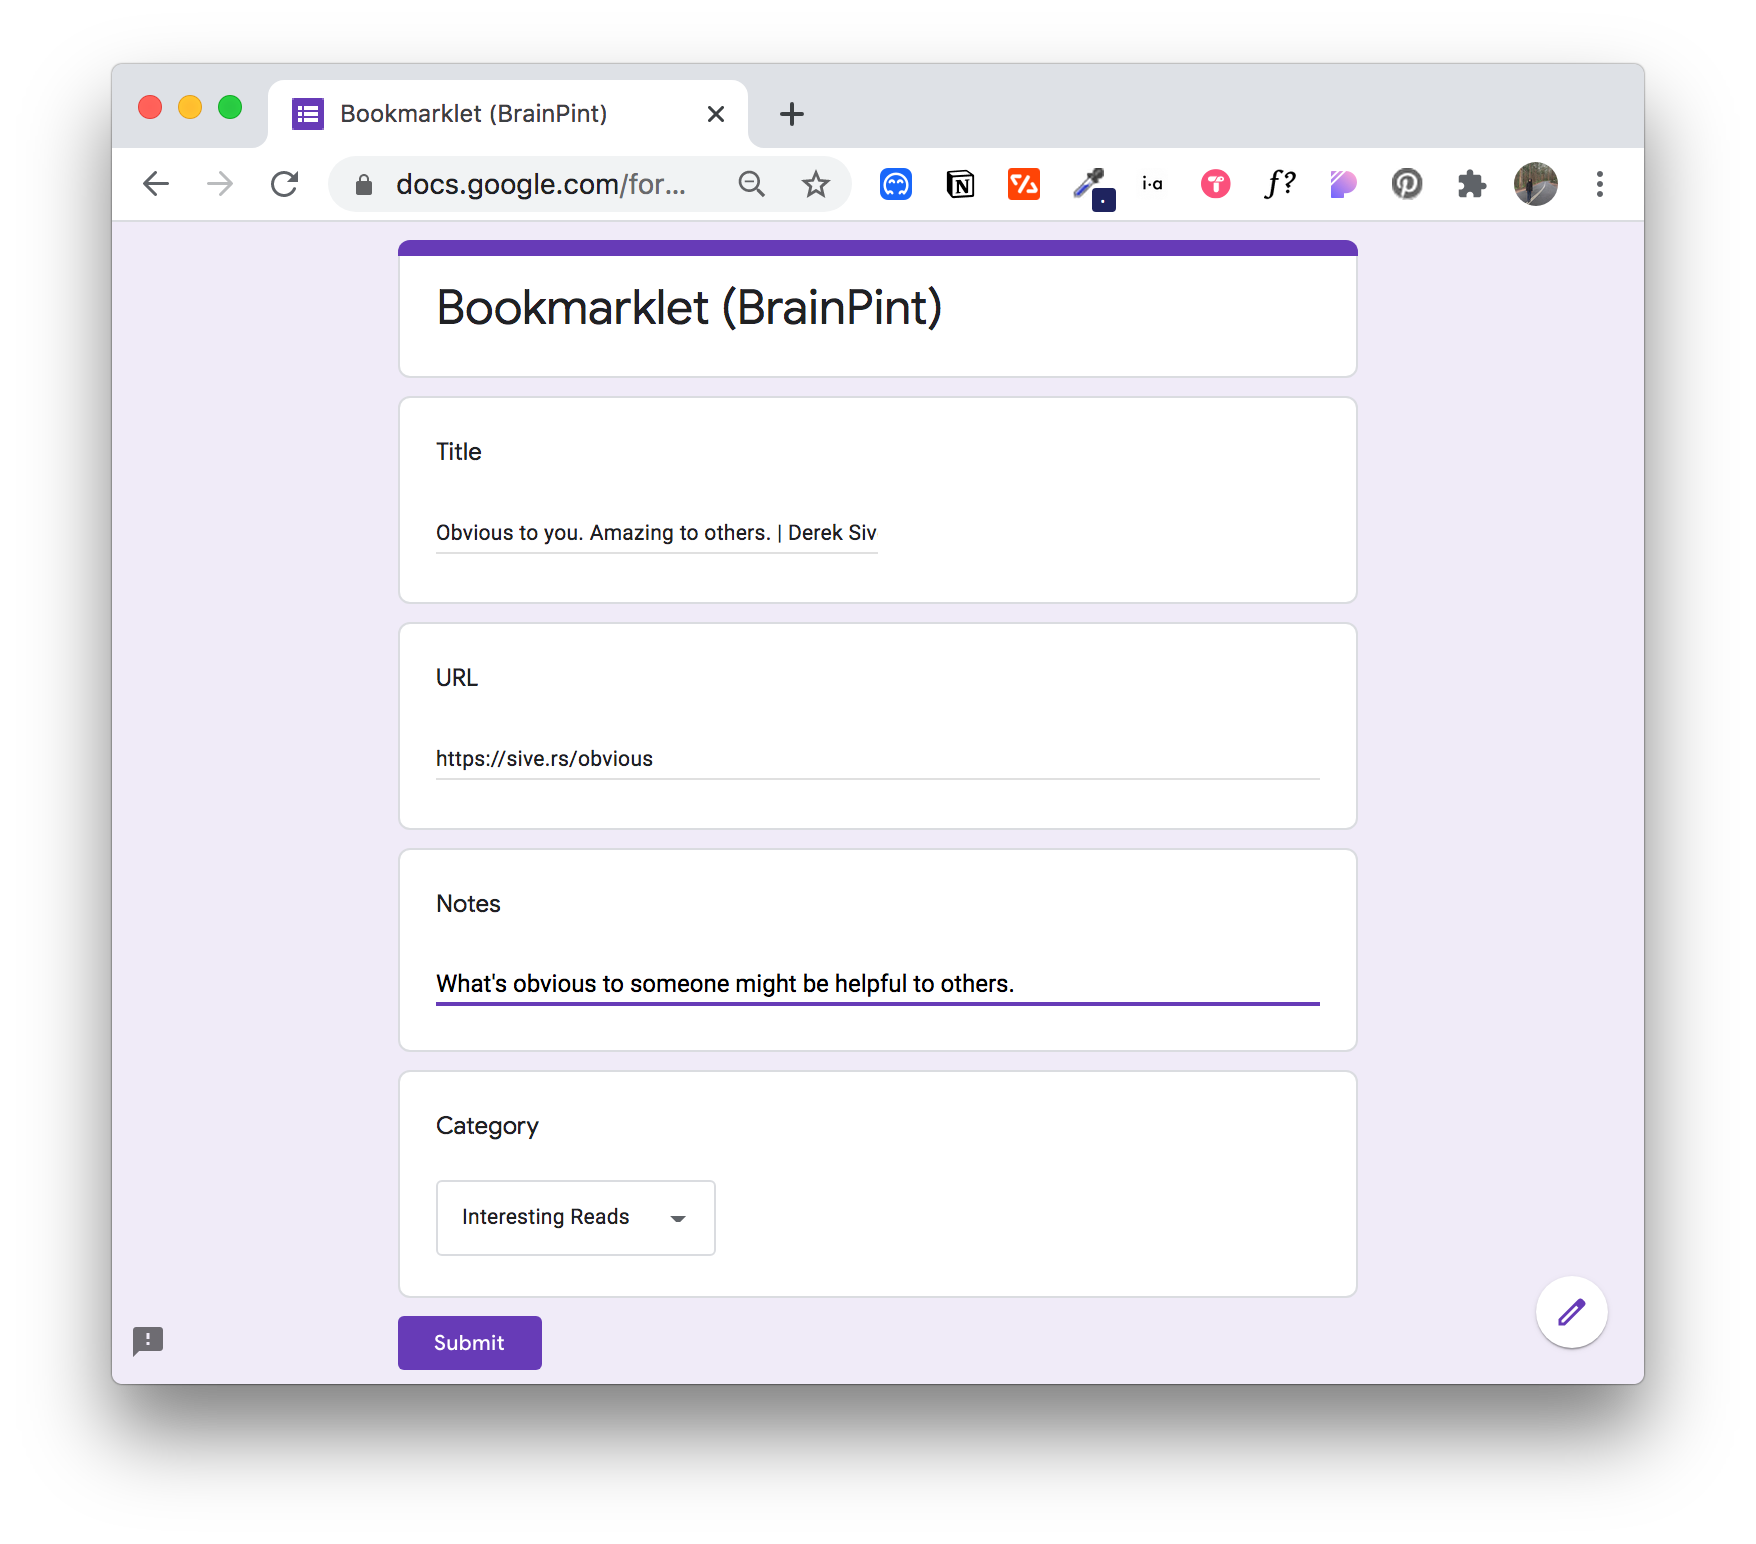Viewport: 1756px width, 1544px height.
Task: Open a new tab with the plus
Action: click(x=792, y=114)
